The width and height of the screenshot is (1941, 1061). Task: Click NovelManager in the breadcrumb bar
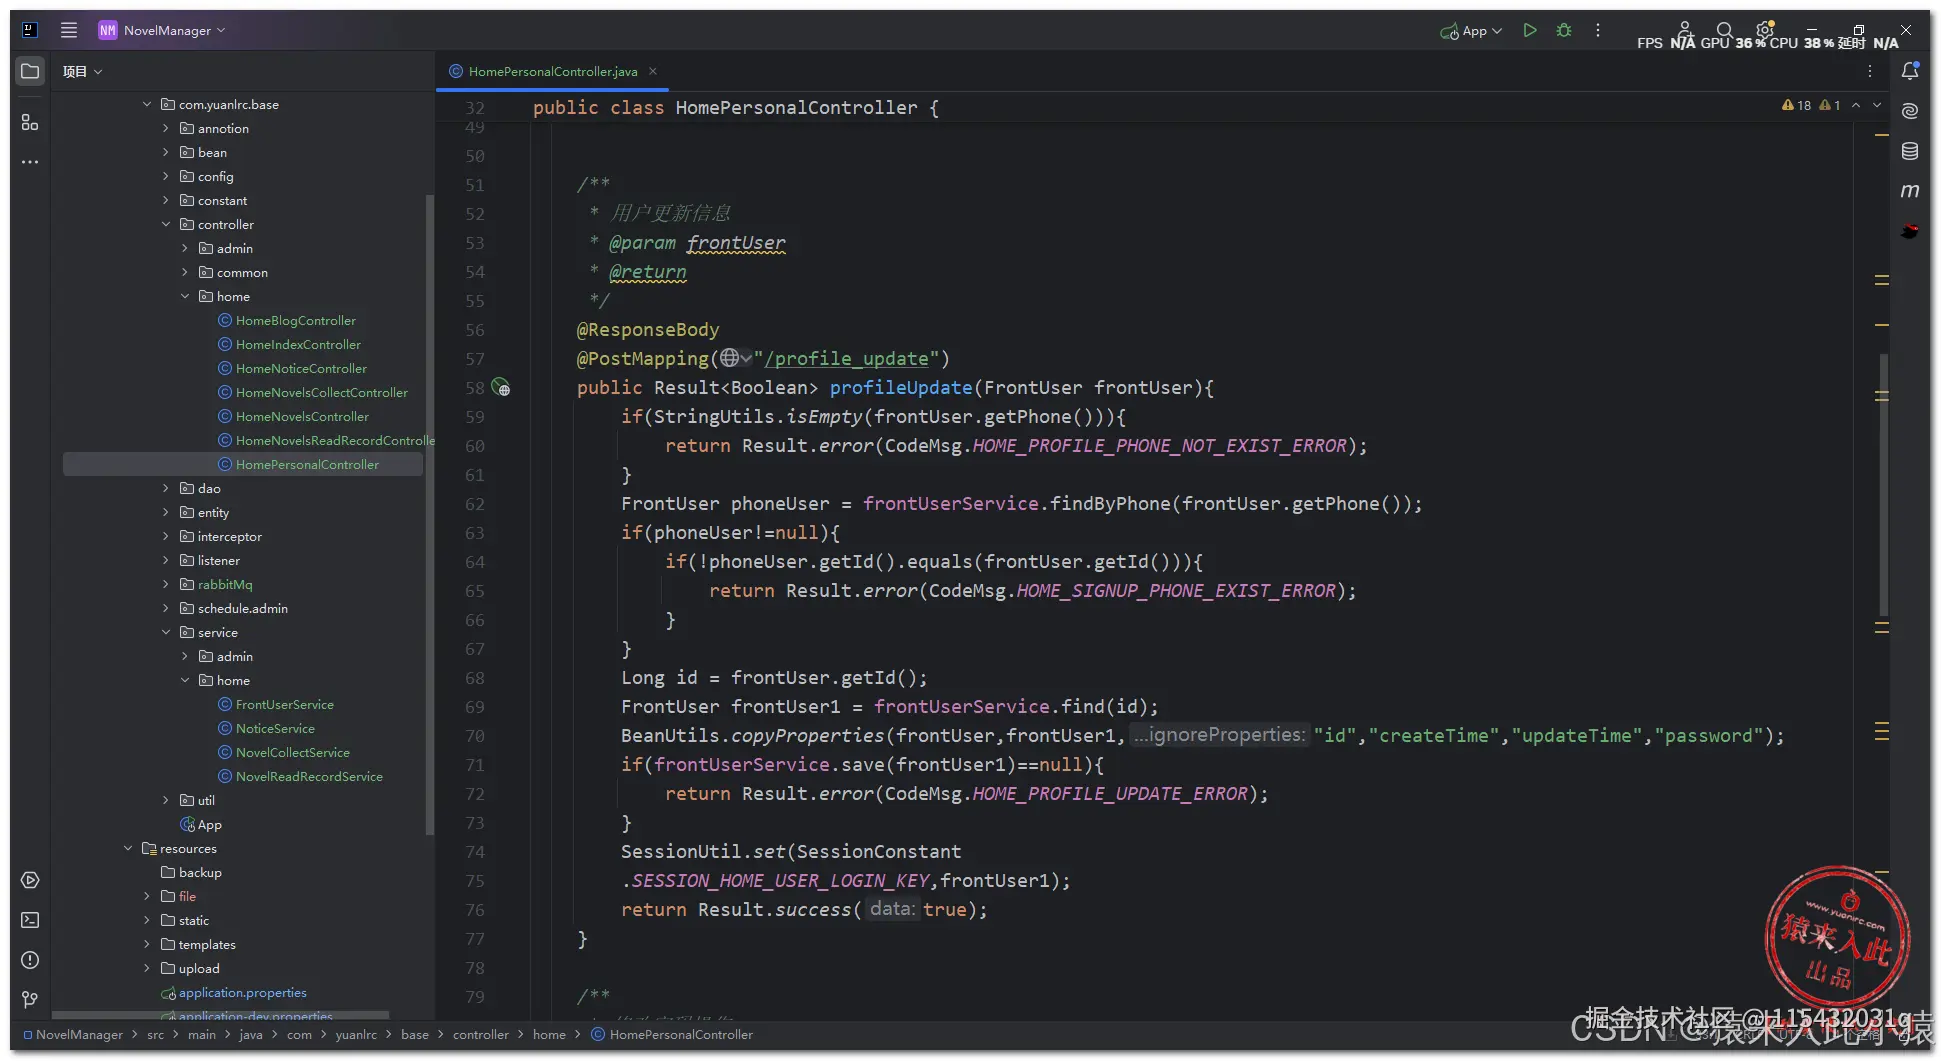79,1034
